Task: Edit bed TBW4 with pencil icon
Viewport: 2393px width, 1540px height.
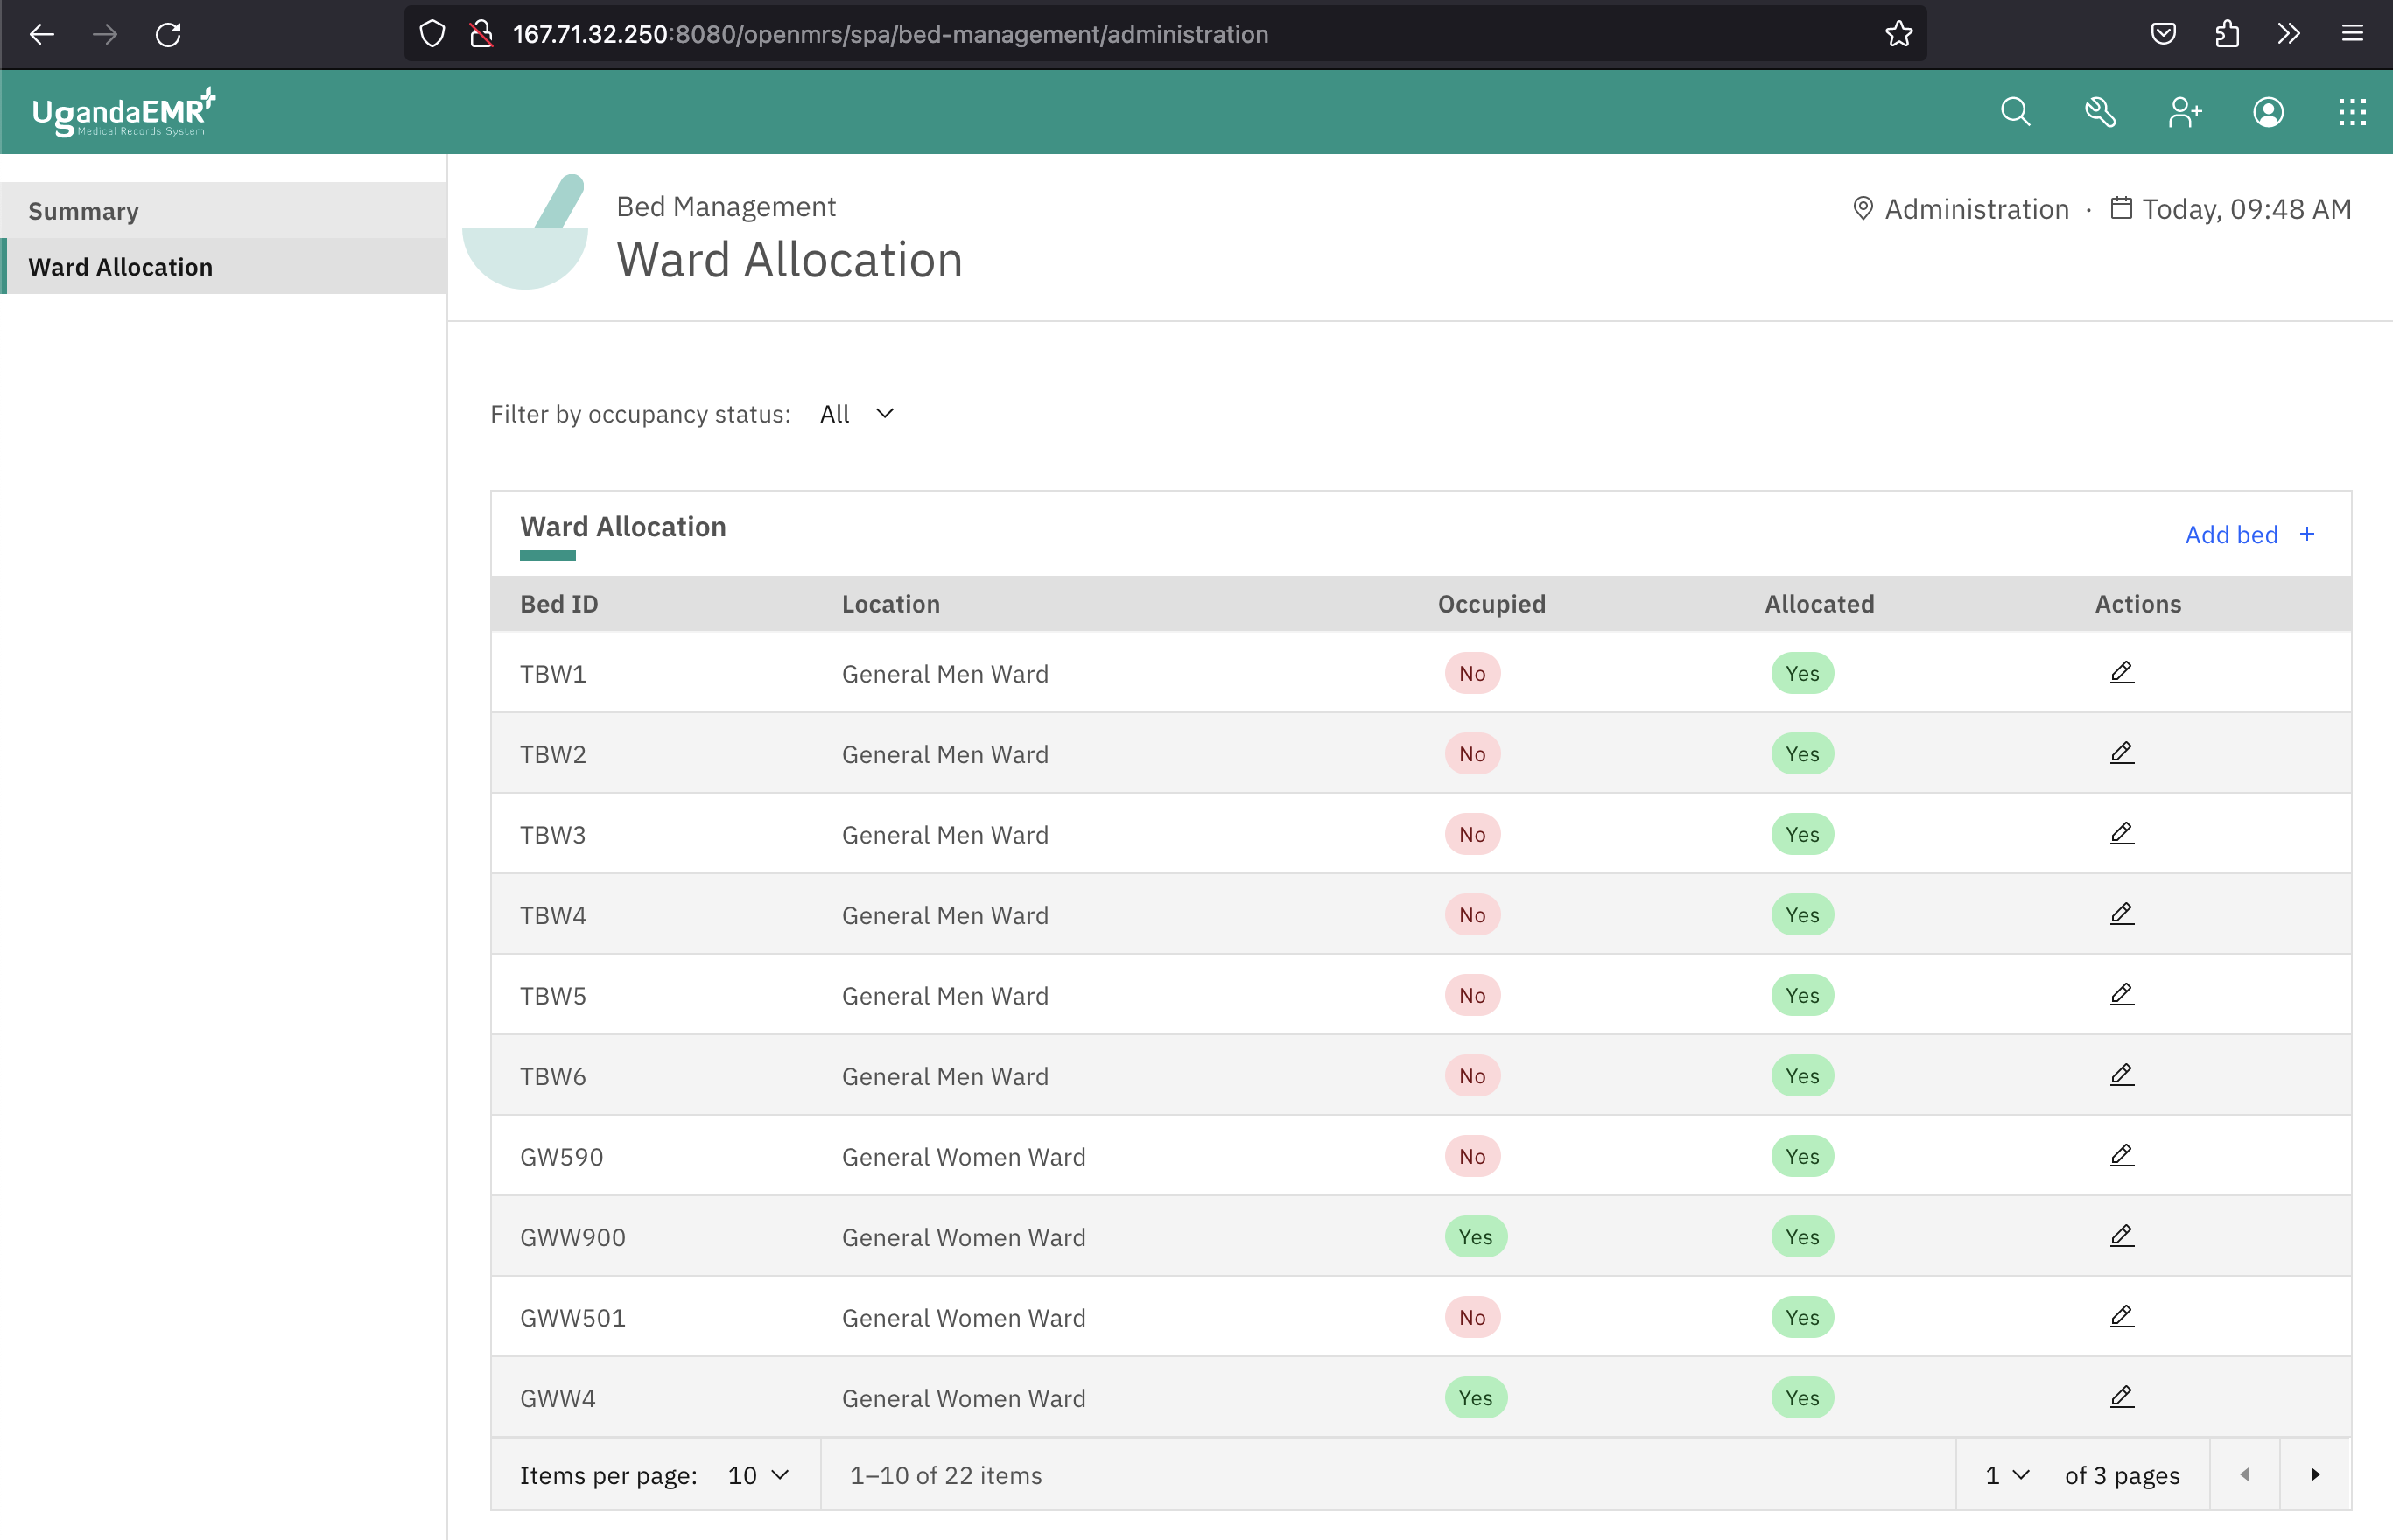Action: (x=2122, y=913)
